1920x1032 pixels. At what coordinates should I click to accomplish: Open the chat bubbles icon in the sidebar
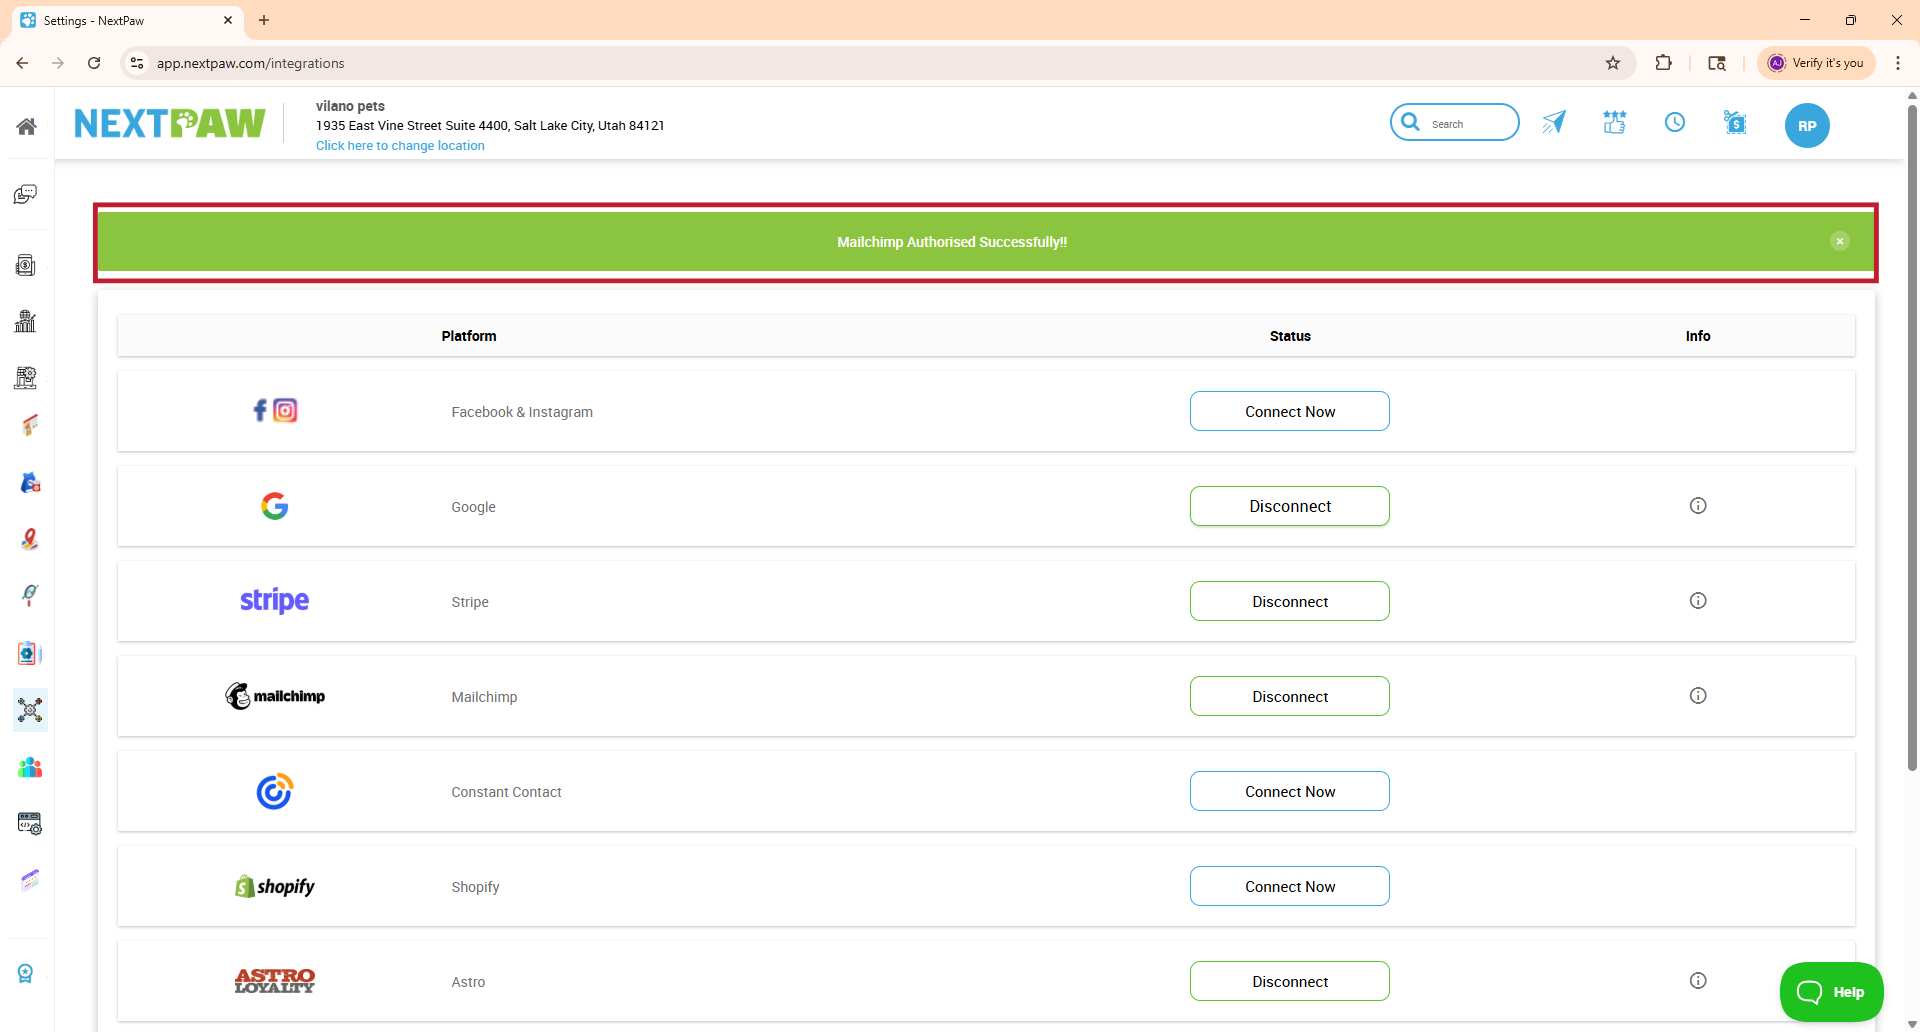point(26,194)
